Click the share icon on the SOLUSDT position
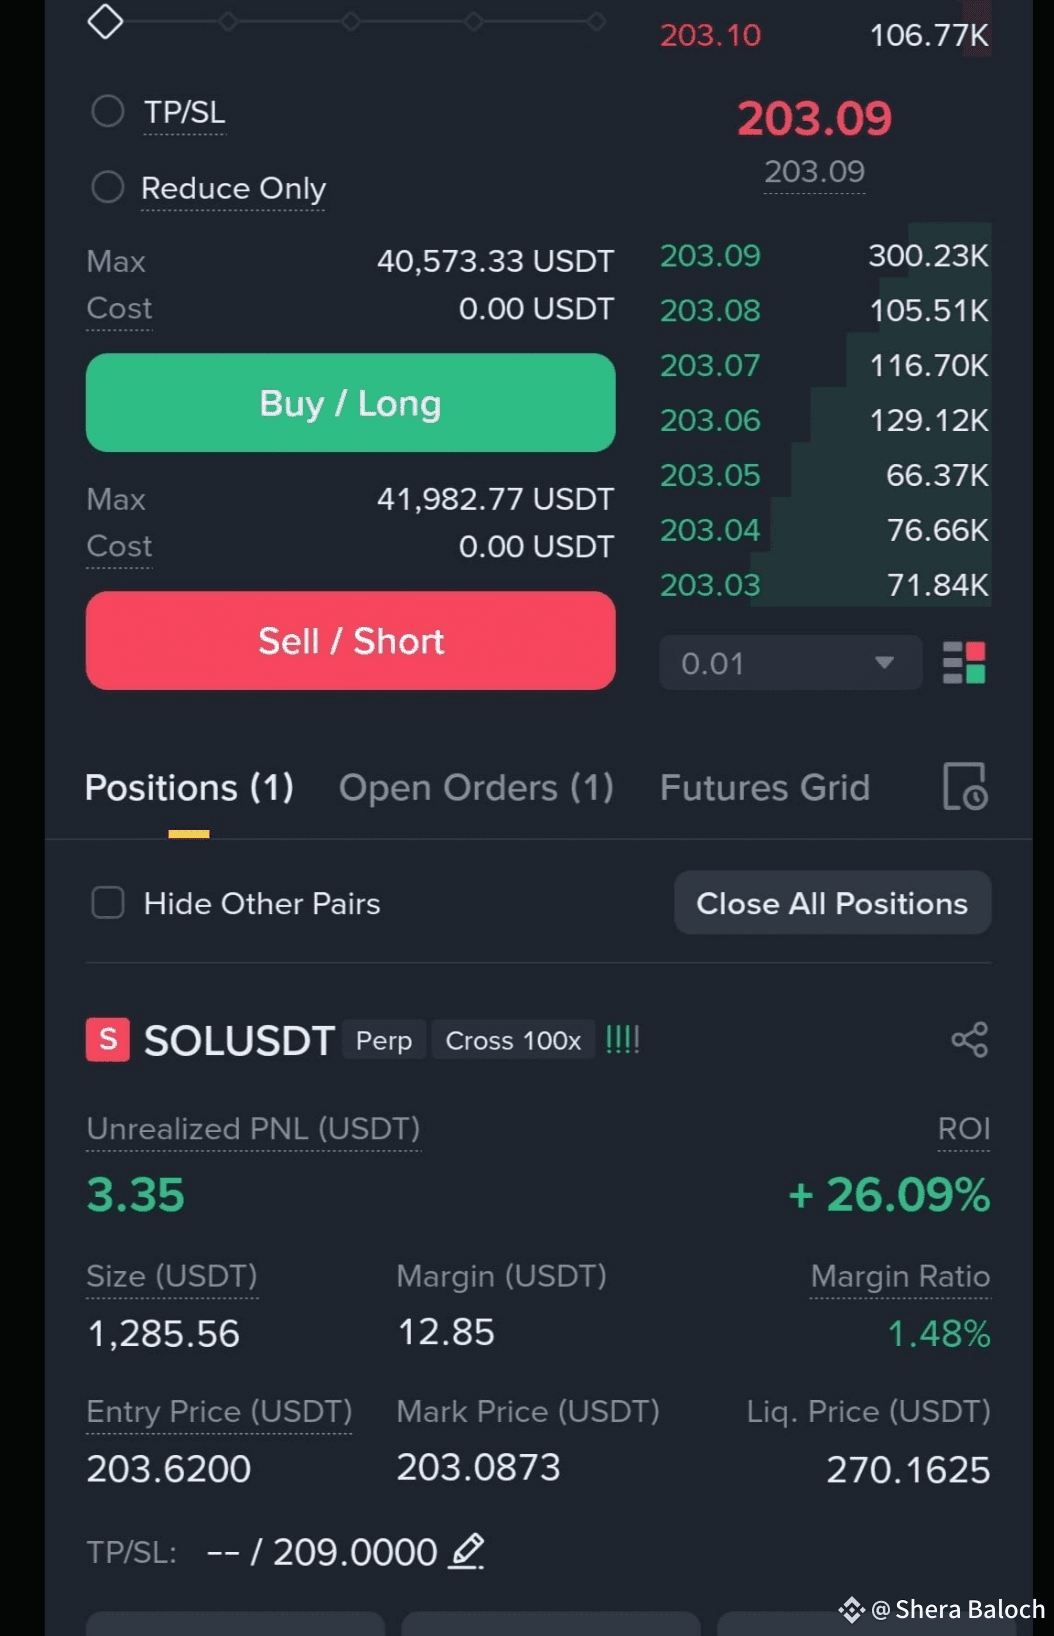The width and height of the screenshot is (1054, 1636). [x=969, y=1040]
